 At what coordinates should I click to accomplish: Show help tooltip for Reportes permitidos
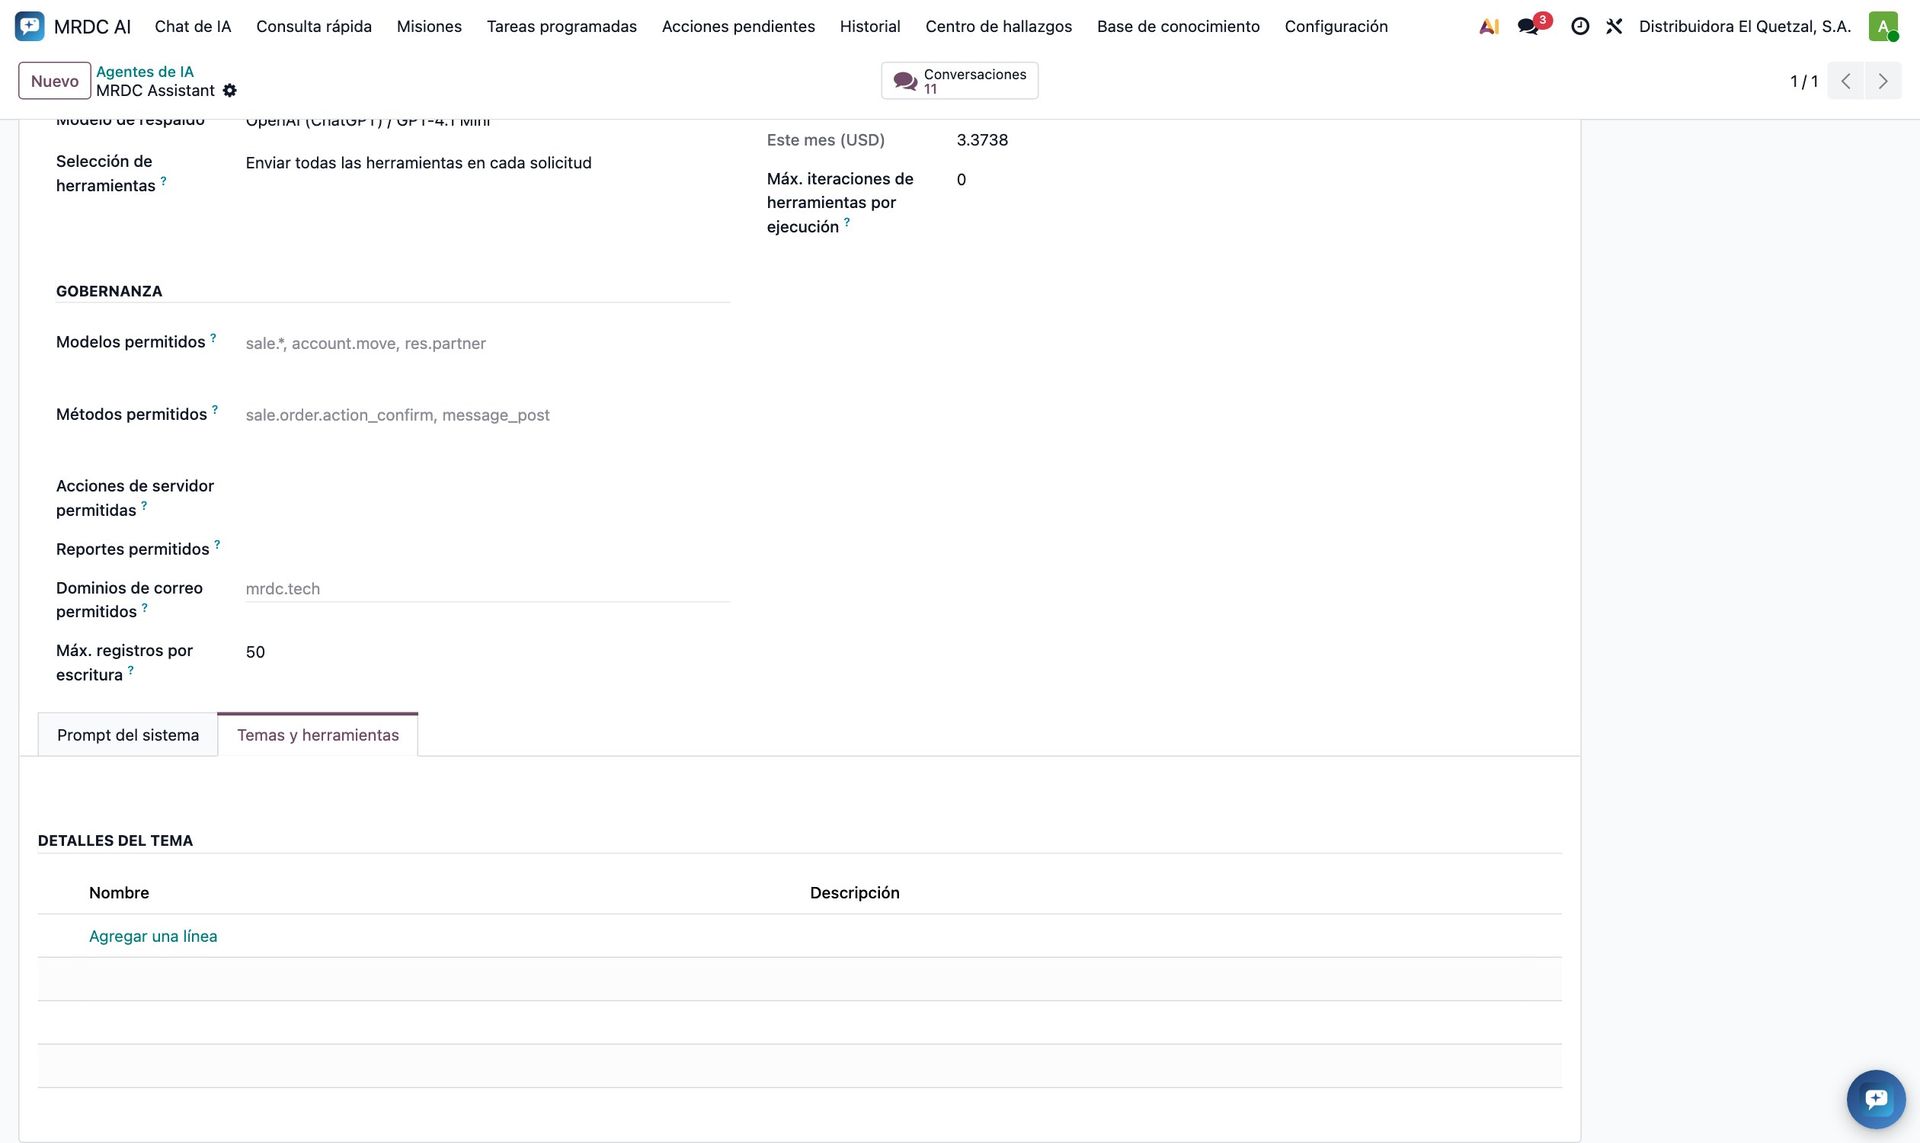click(x=217, y=545)
